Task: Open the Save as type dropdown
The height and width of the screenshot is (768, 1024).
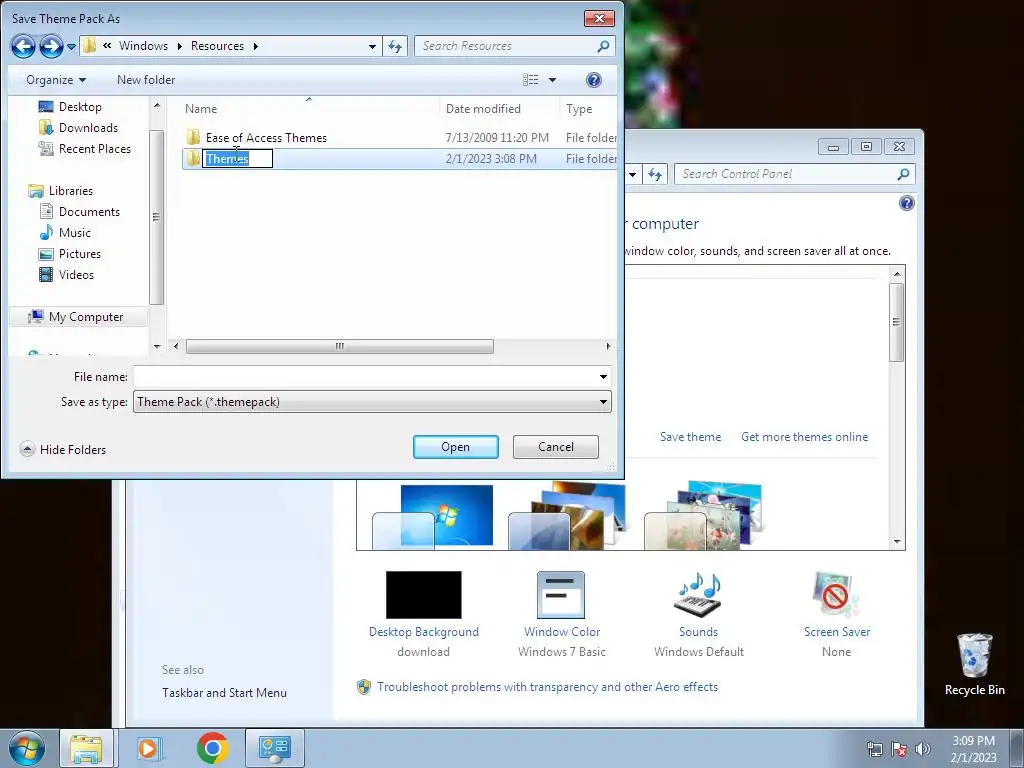Action: 372,402
